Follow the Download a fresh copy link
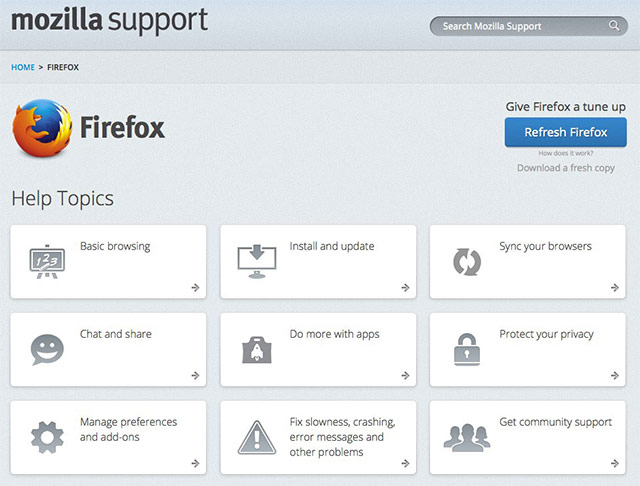Image resolution: width=640 pixels, height=486 pixels. pos(565,168)
